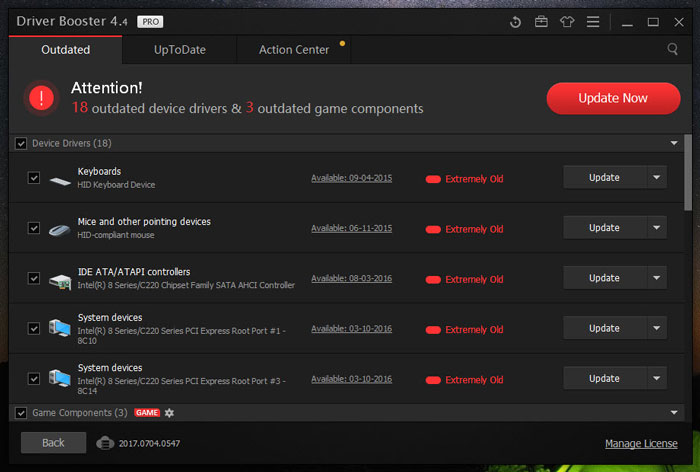
Task: Open Update dropdown arrow for IDE ATA/ATAPI
Action: (657, 278)
